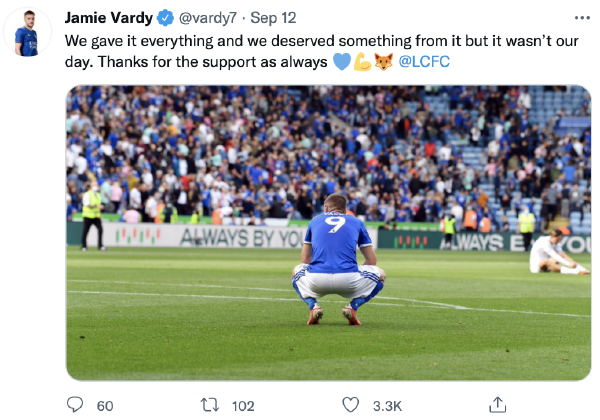Retweet this post using the arrows icon
600x420 pixels.
tap(210, 405)
